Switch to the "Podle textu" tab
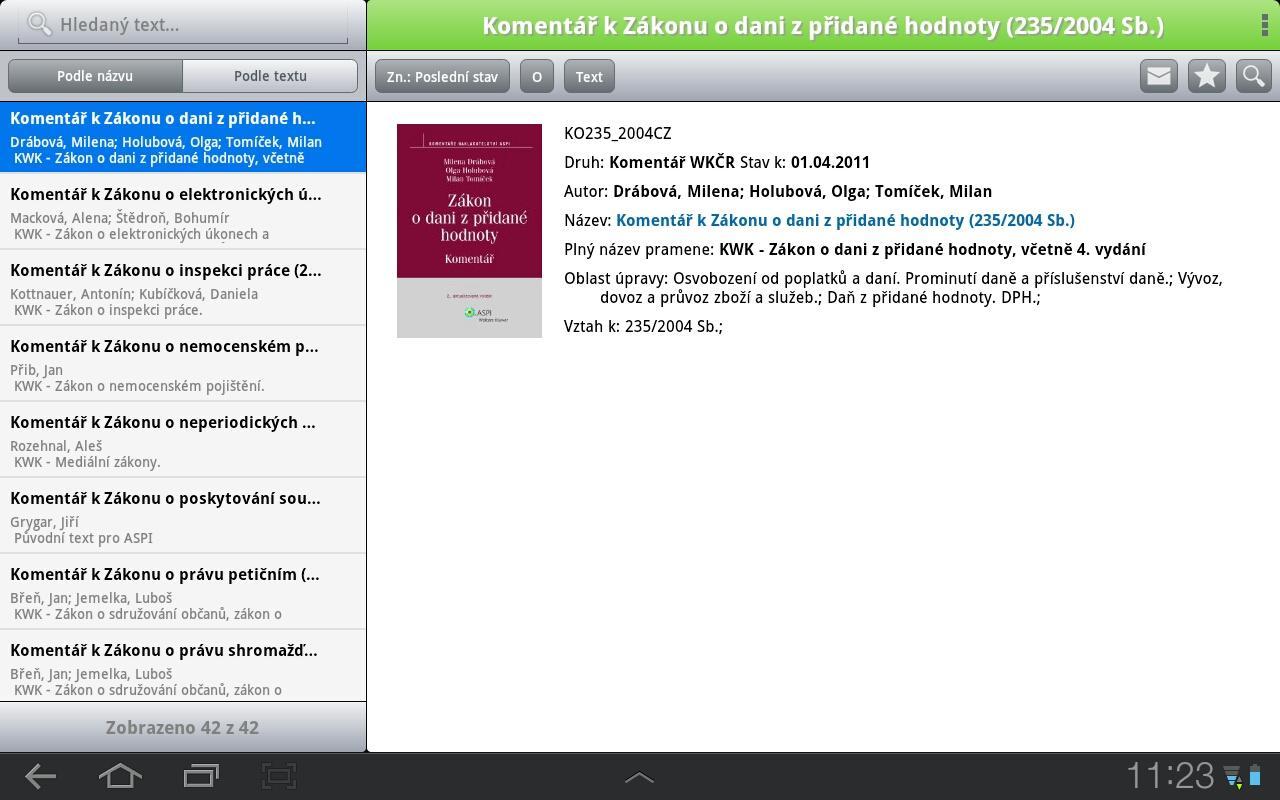Viewport: 1280px width, 800px height. (x=269, y=75)
